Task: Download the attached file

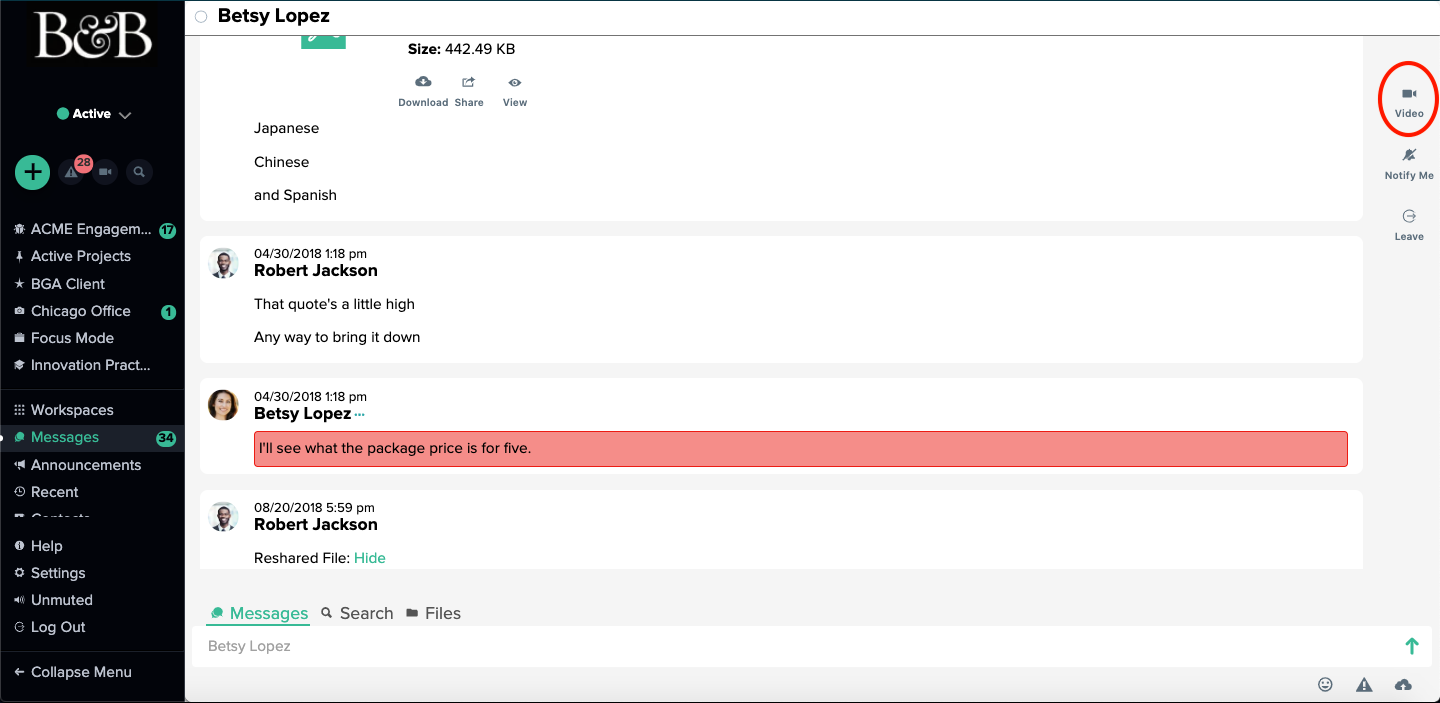Action: [x=423, y=90]
